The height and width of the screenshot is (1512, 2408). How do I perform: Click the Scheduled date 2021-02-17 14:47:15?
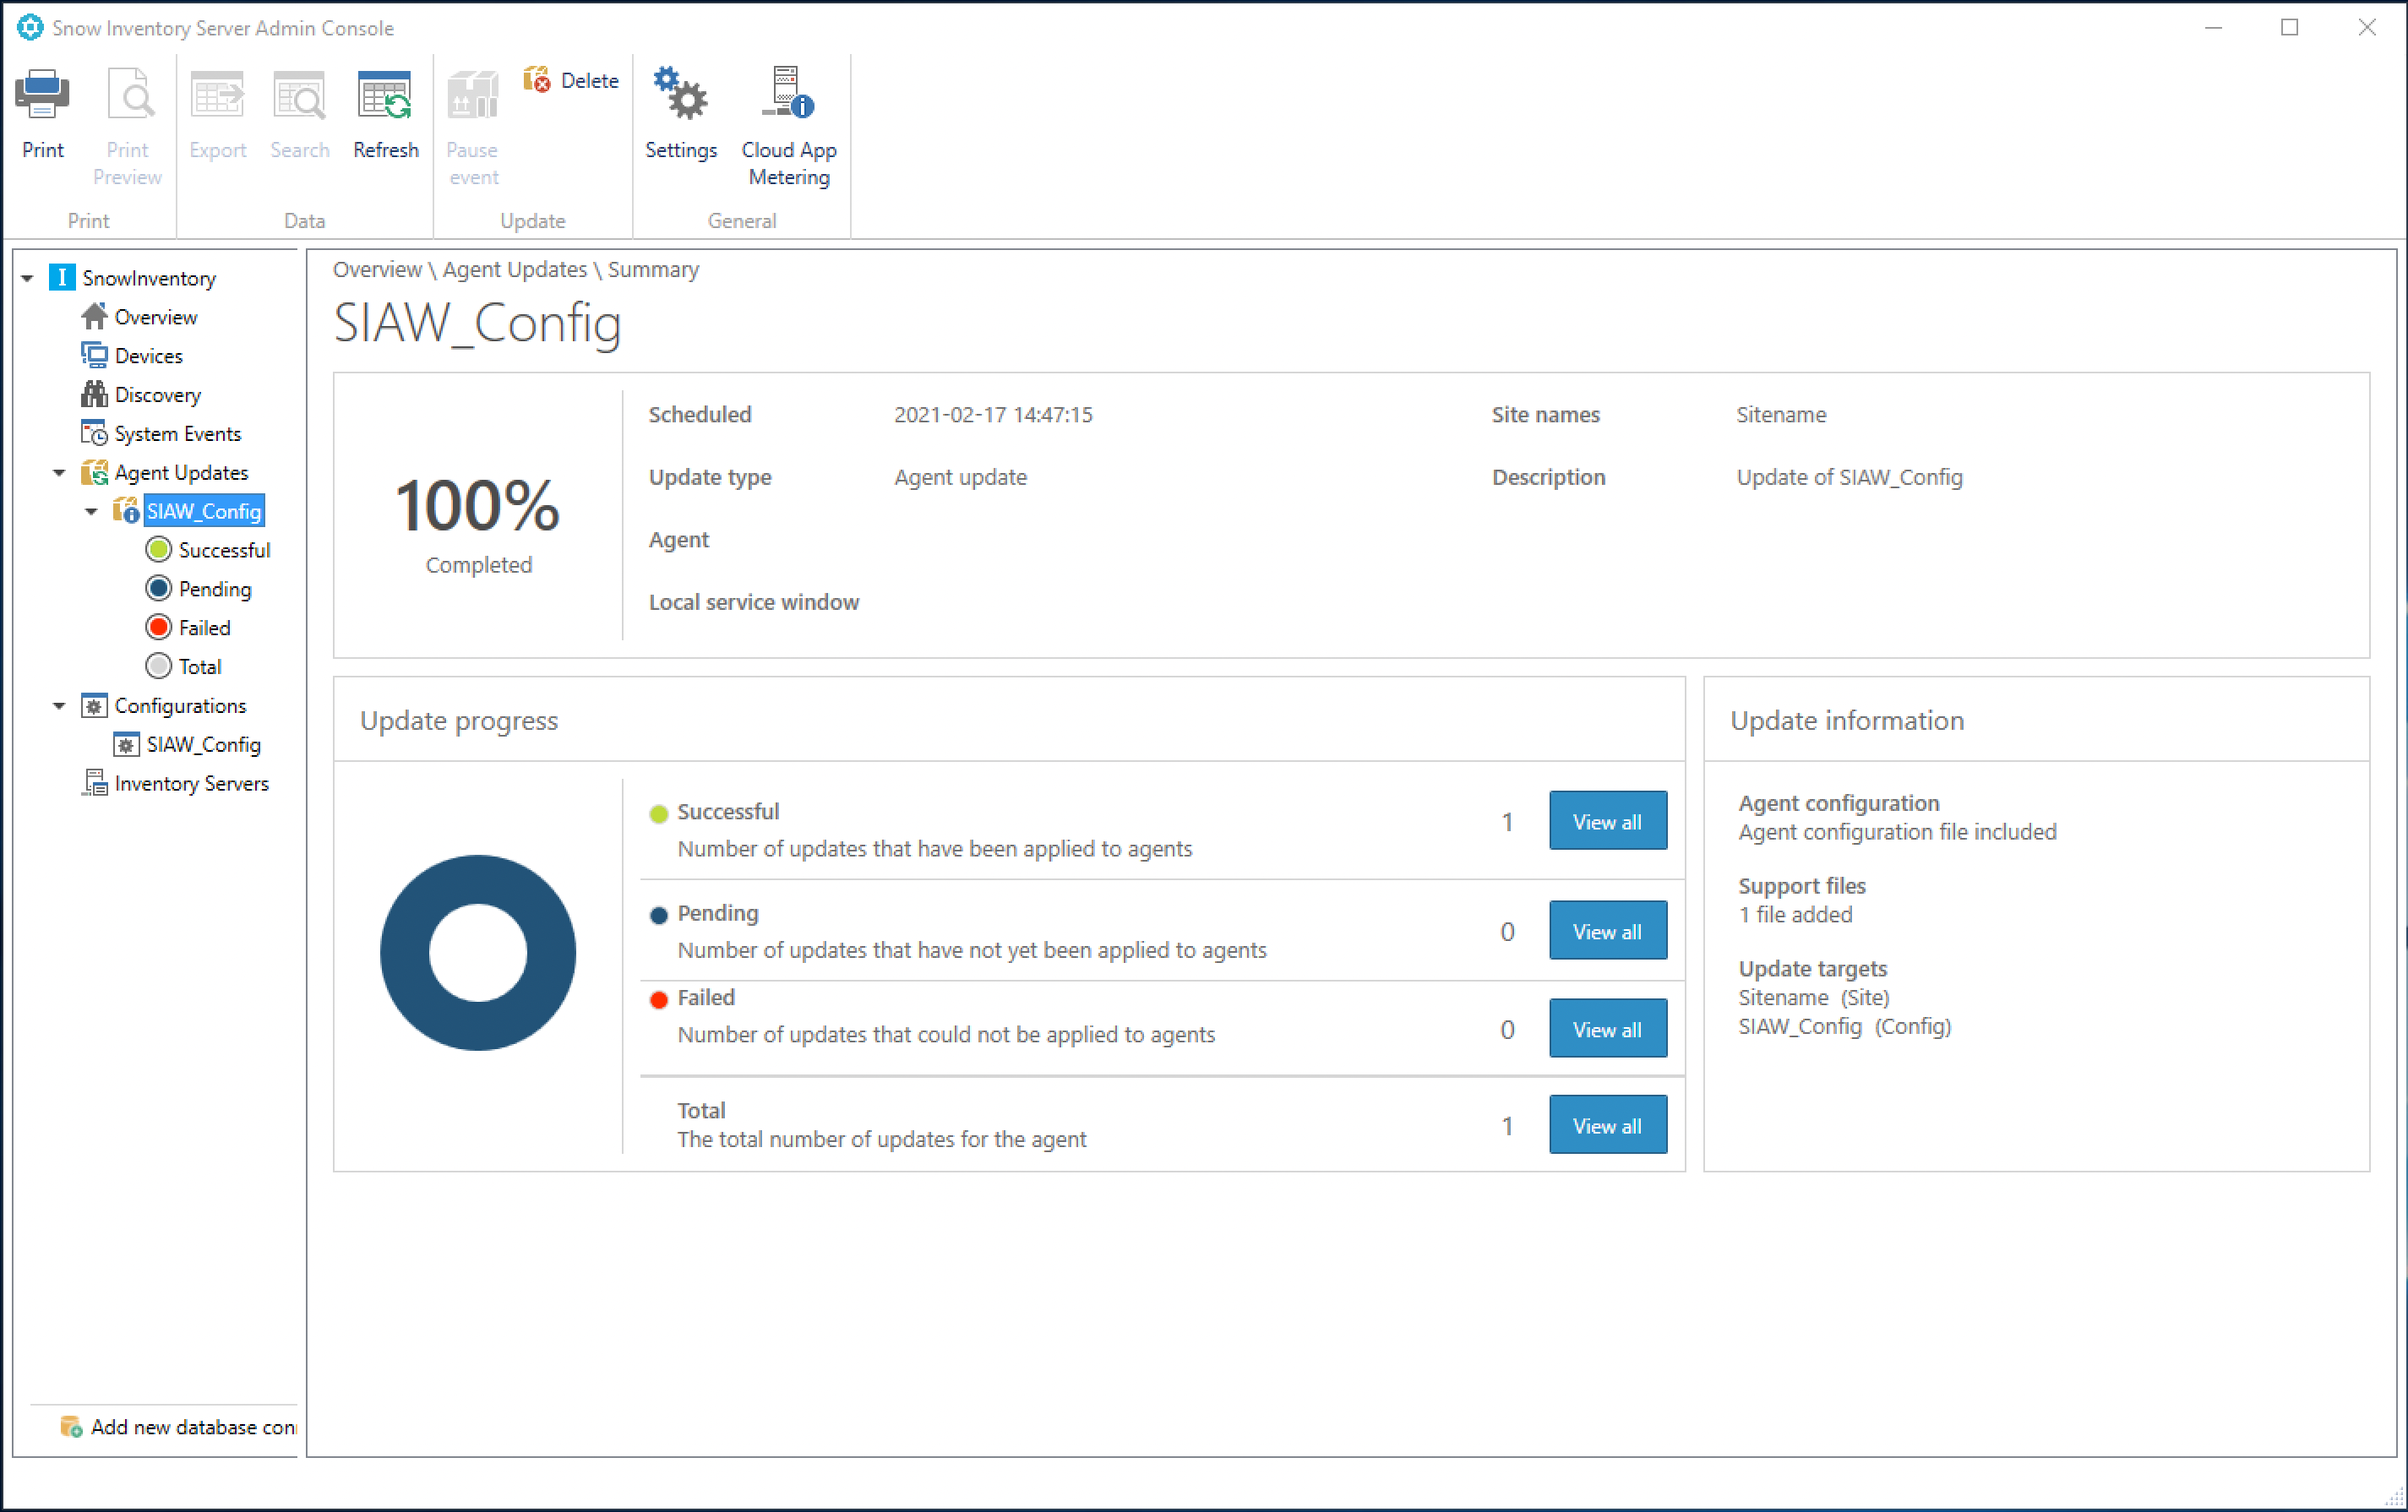993,415
